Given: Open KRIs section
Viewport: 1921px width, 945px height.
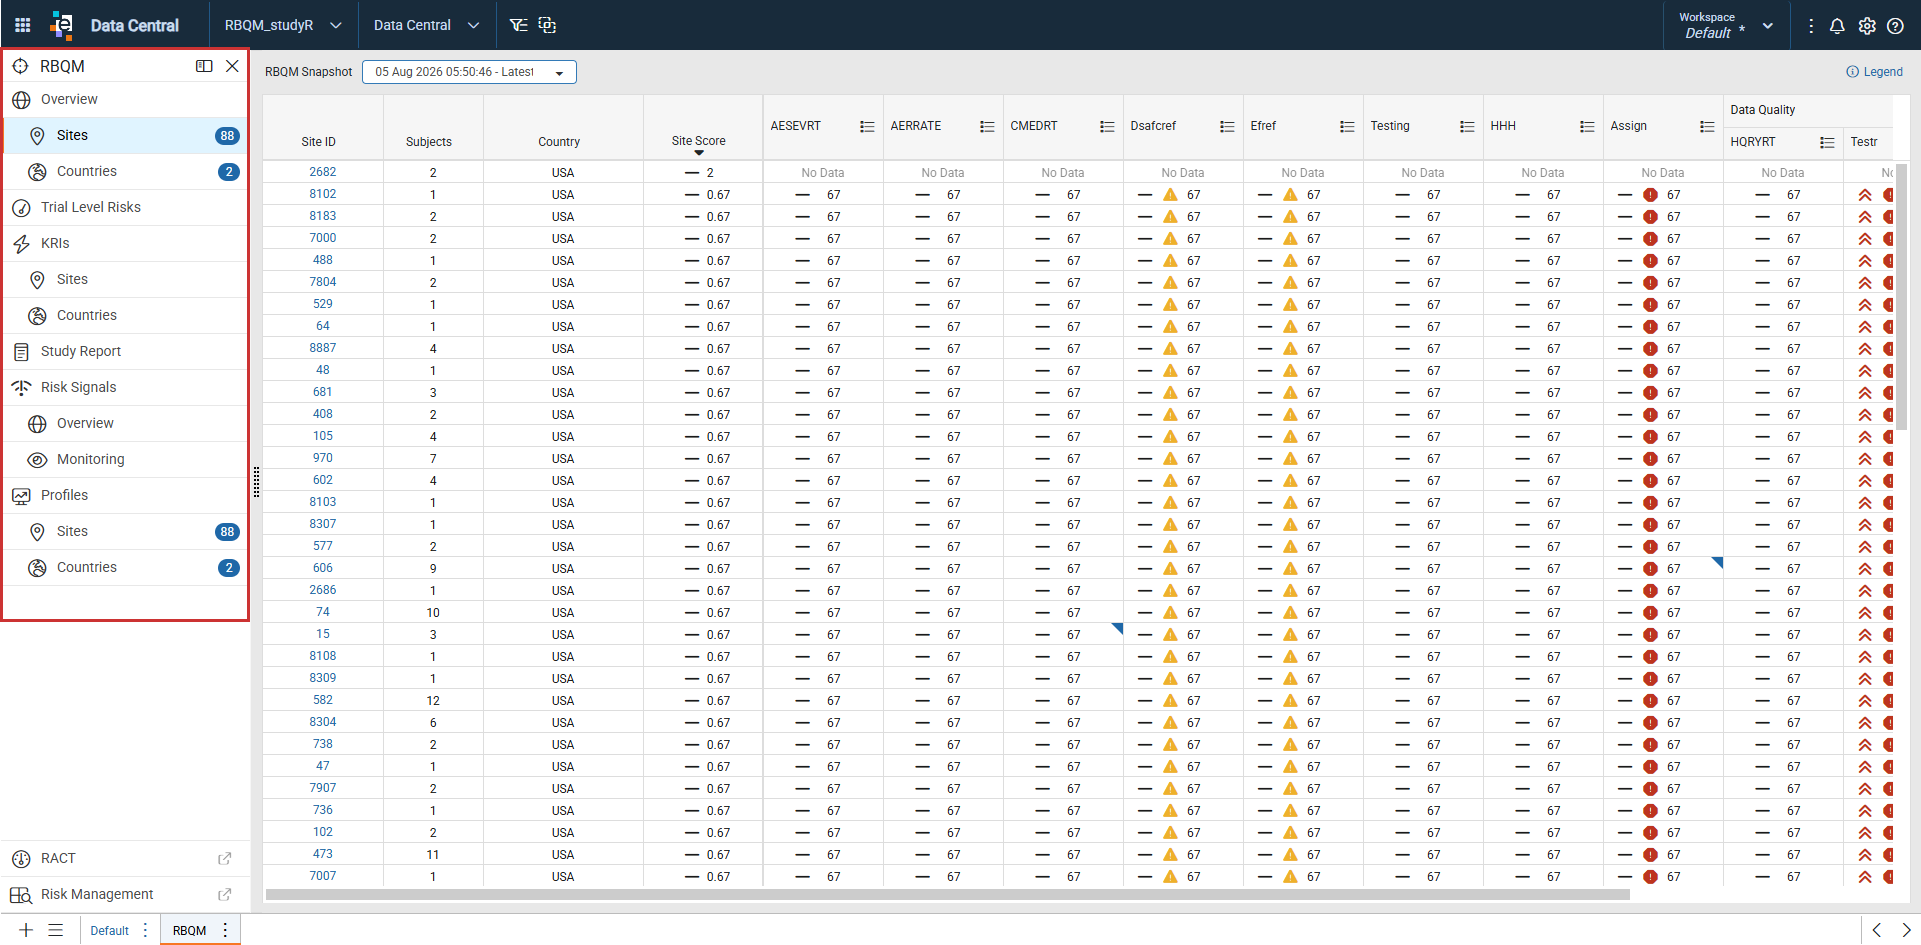Looking at the screenshot, I should tap(125, 243).
